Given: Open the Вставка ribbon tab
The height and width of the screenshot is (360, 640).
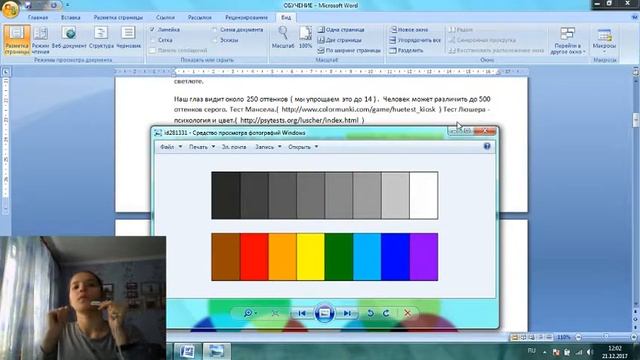Looking at the screenshot, I should [x=71, y=18].
